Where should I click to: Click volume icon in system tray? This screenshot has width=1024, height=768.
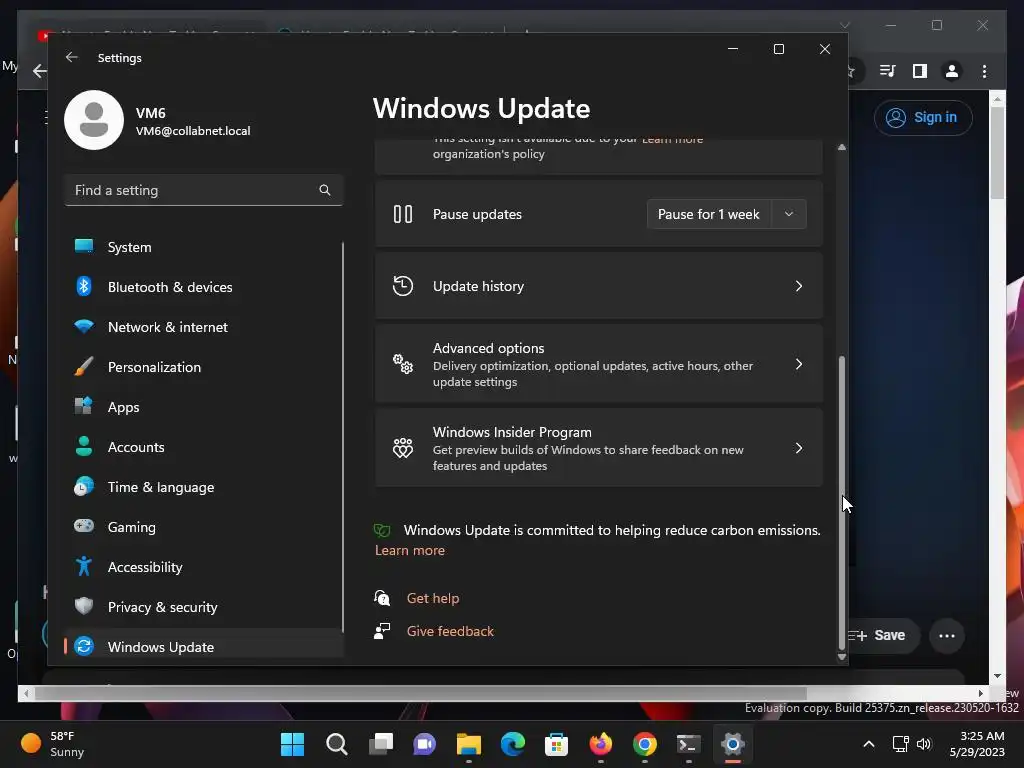(x=924, y=744)
